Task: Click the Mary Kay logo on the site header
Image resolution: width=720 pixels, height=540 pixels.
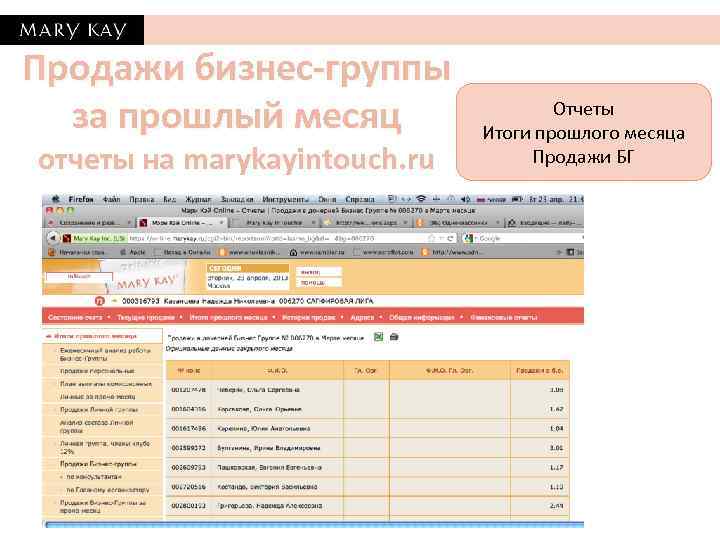Action: 146,281
